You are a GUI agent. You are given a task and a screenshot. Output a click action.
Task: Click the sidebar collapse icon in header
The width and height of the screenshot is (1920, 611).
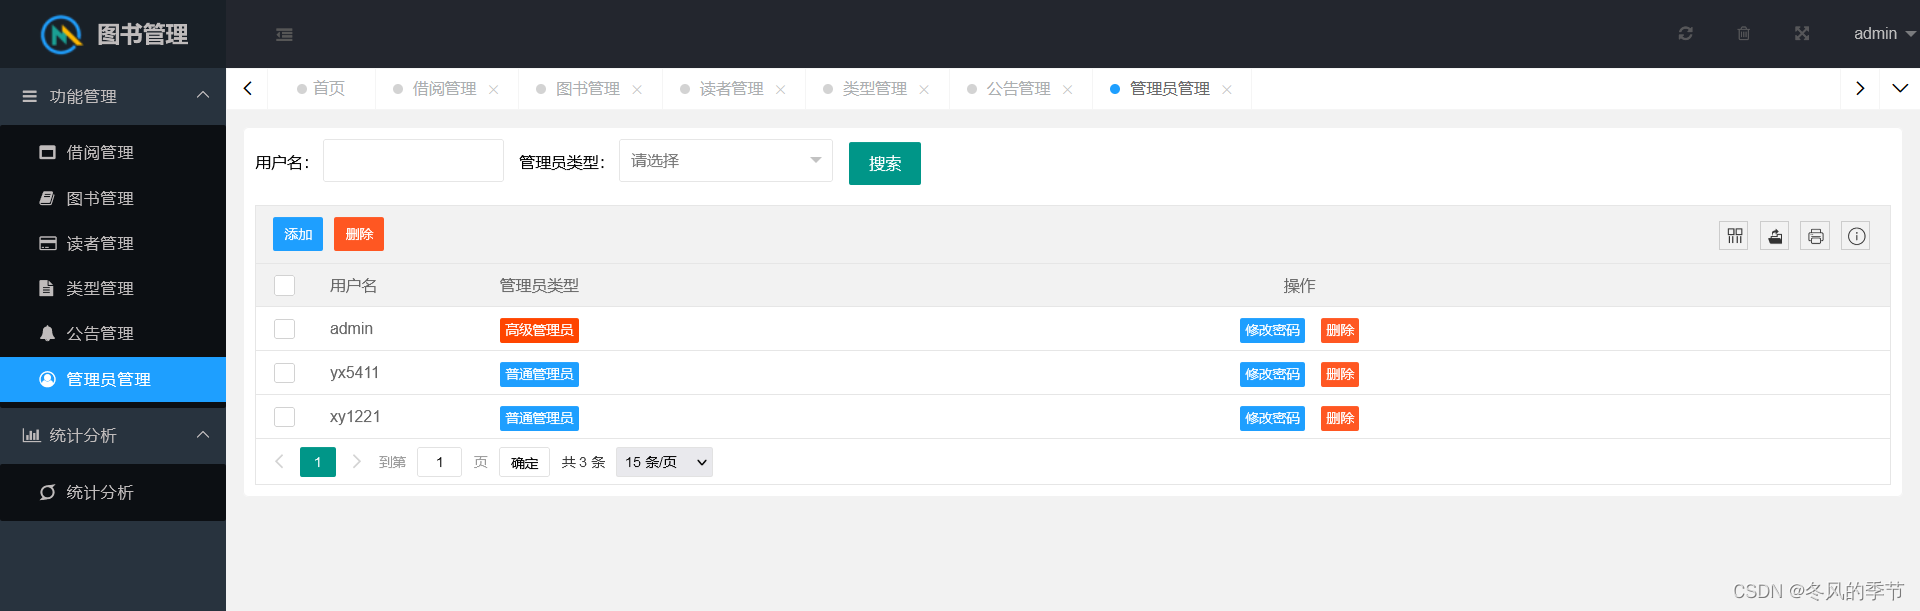tap(284, 34)
